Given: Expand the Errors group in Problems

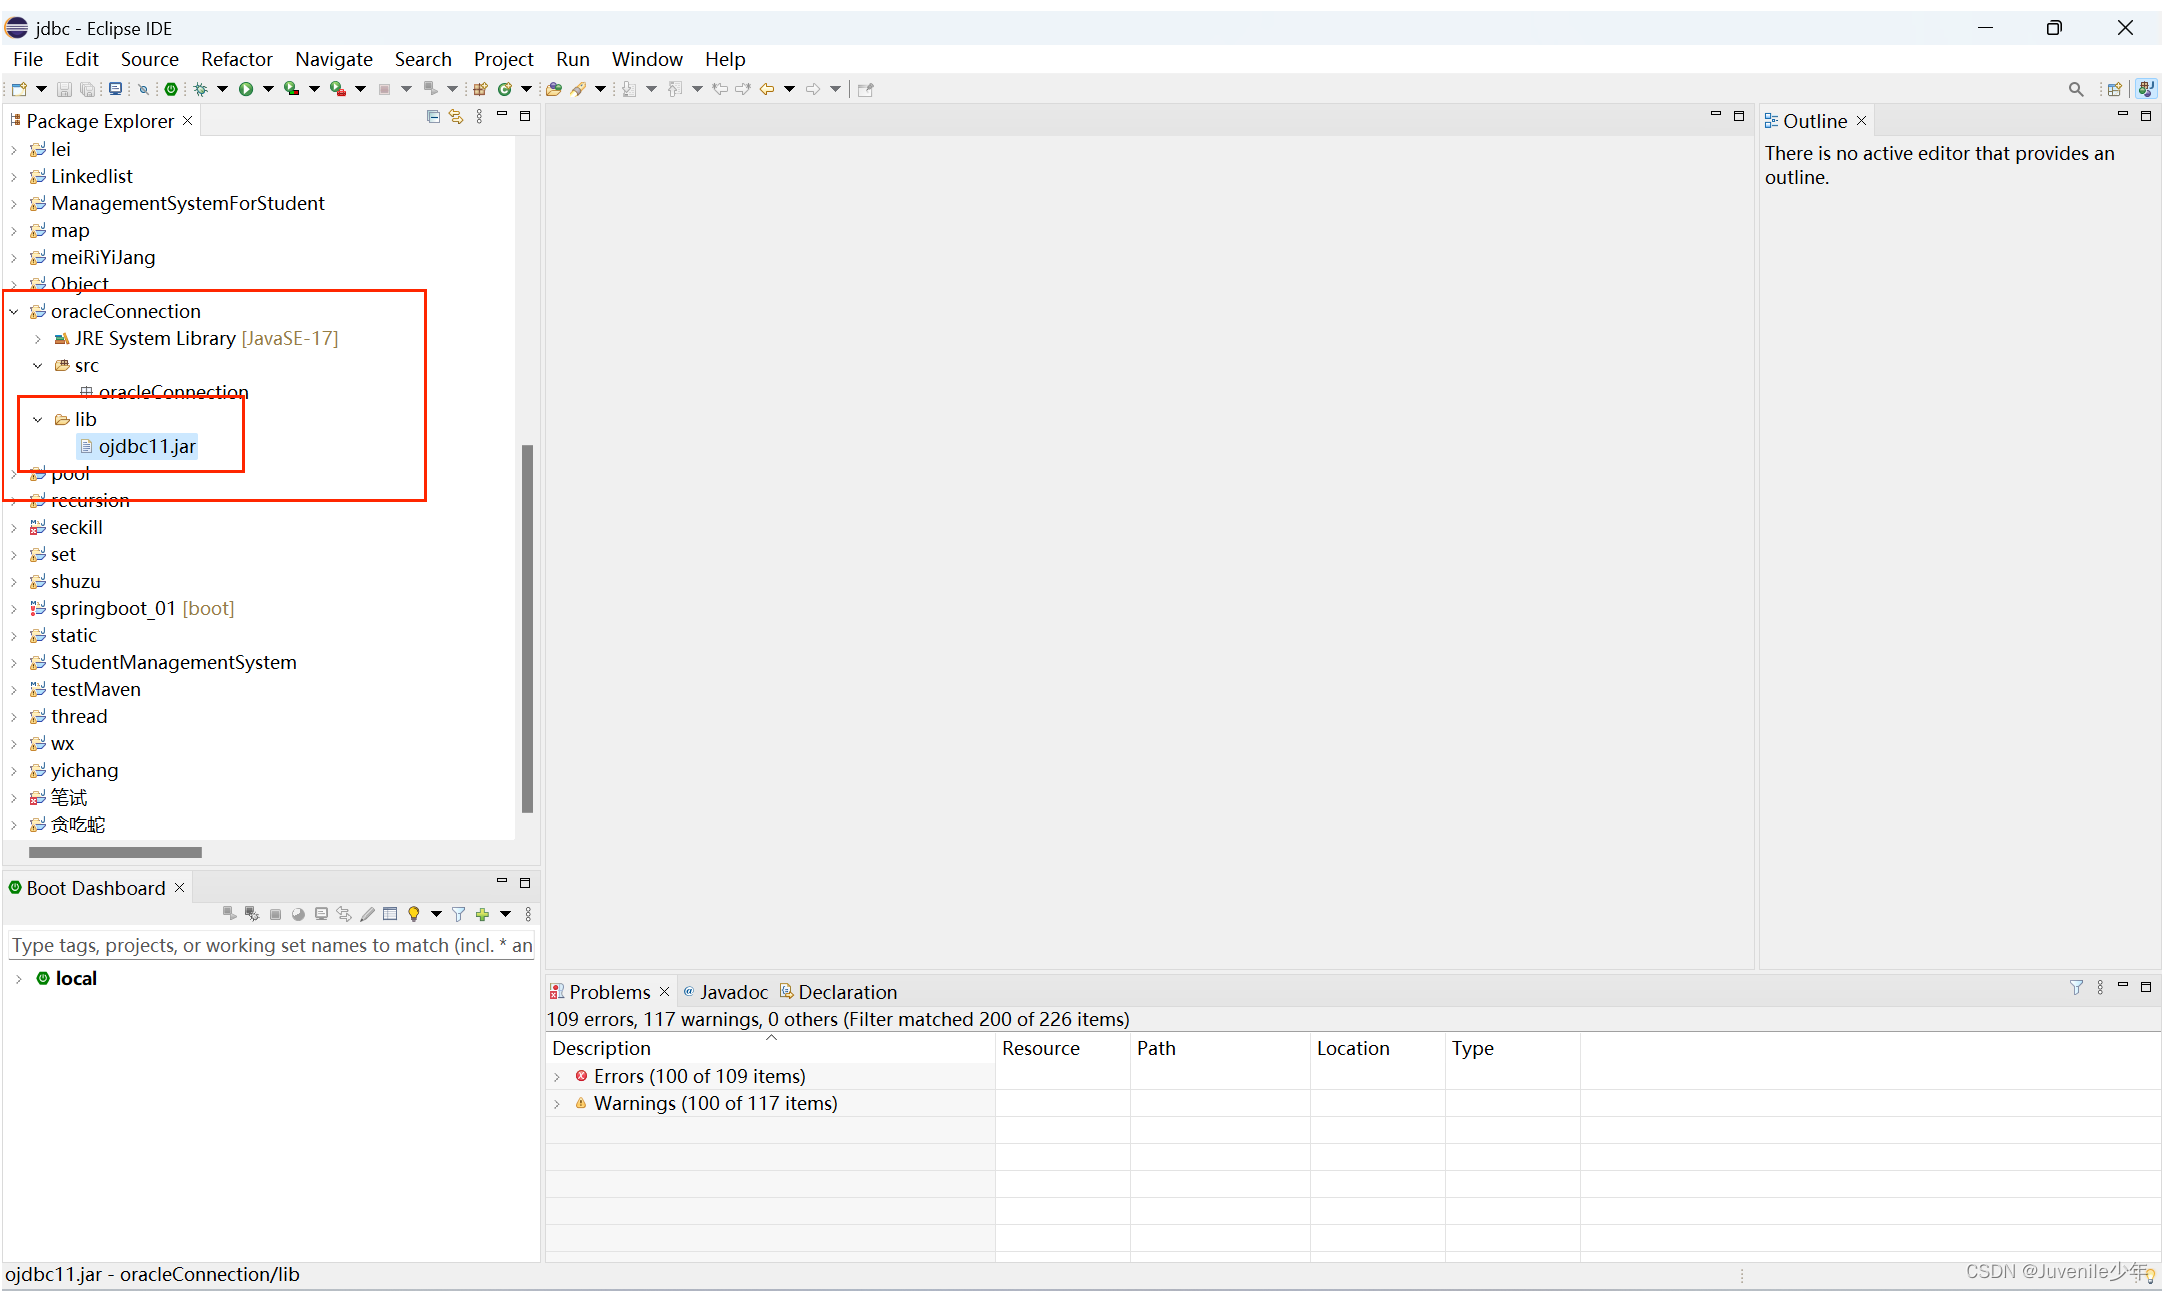Looking at the screenshot, I should click(557, 1077).
